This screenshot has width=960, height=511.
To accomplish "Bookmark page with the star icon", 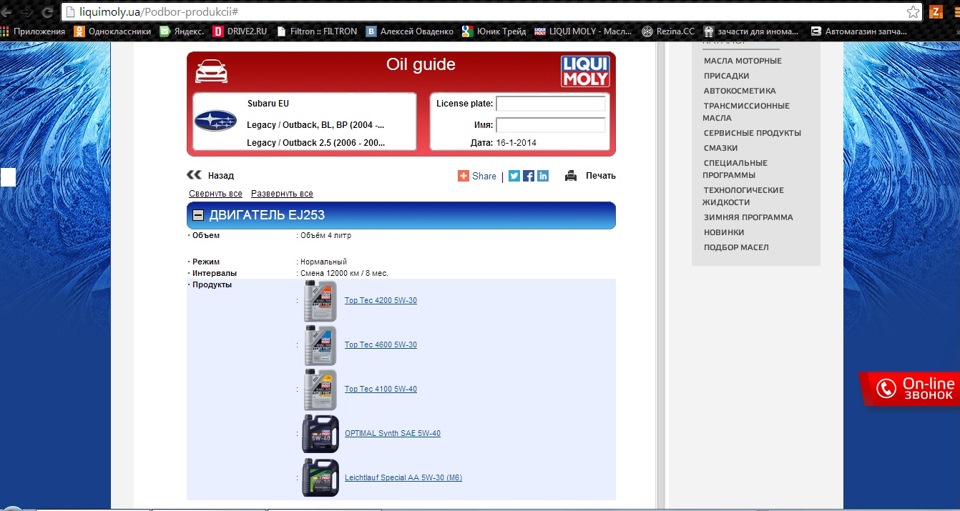I will click(x=913, y=12).
